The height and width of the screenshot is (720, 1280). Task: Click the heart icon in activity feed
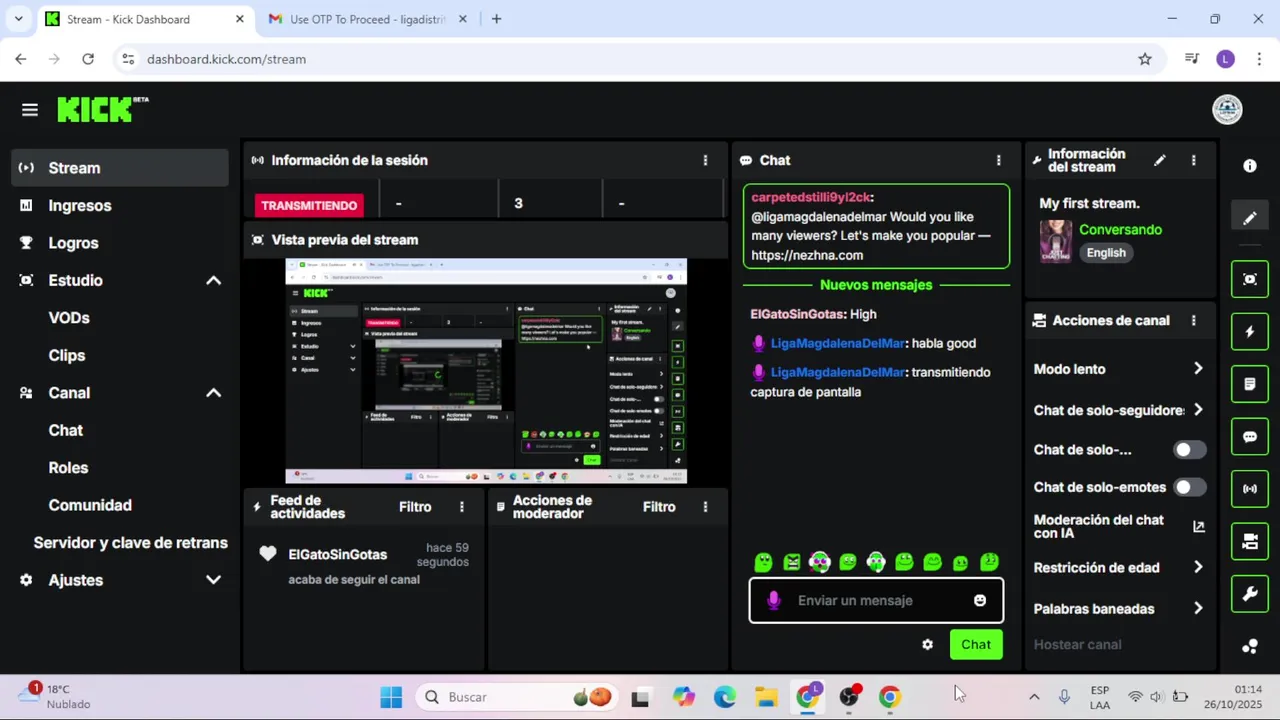coord(267,554)
